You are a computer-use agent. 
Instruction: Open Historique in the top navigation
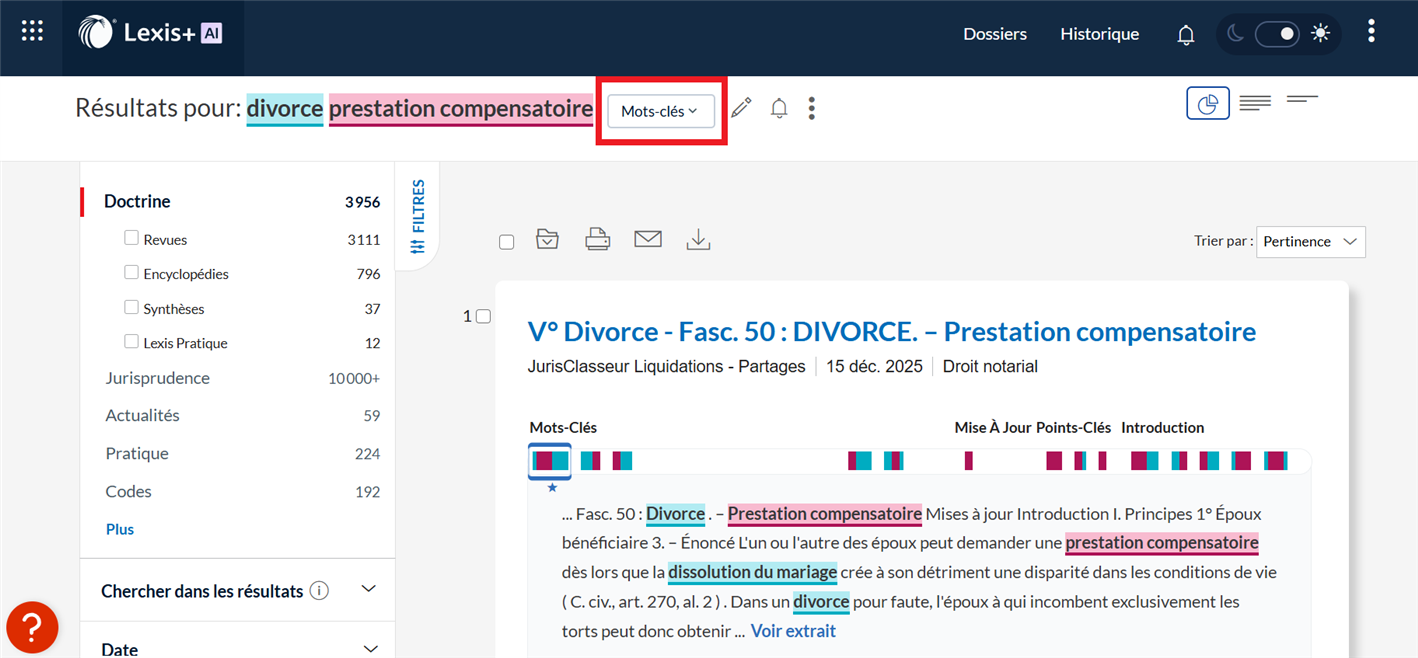click(x=1099, y=34)
